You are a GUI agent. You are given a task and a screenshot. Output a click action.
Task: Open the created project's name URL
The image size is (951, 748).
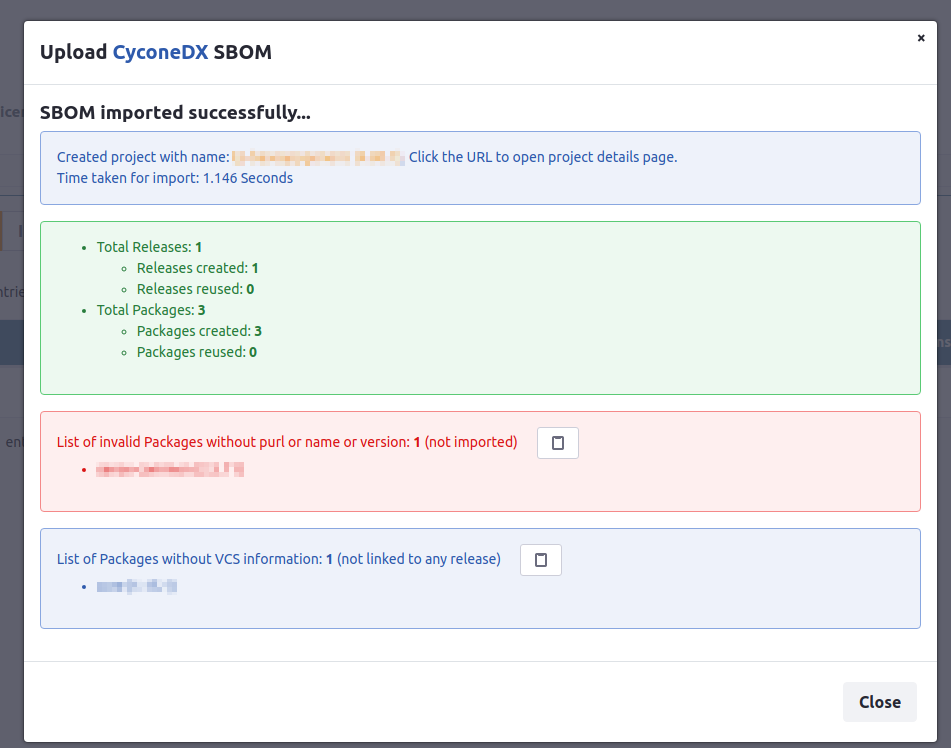click(x=318, y=157)
